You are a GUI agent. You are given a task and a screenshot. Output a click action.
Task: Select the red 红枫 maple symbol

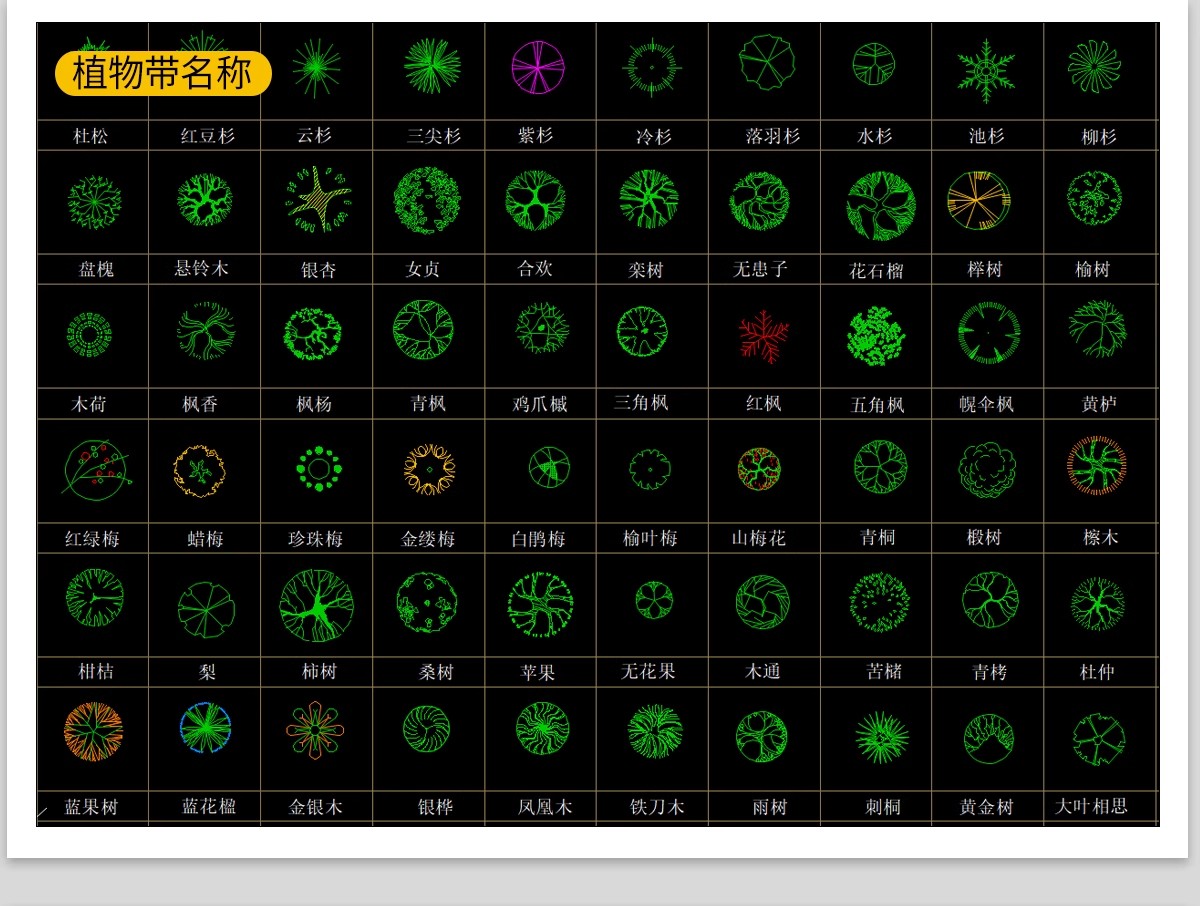764,336
